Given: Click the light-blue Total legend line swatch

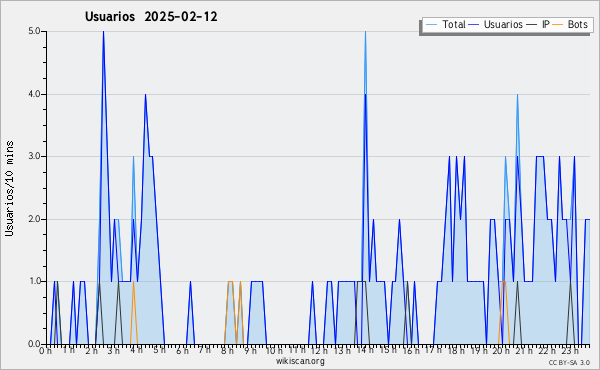Looking at the screenshot, I should pyautogui.click(x=431, y=25).
